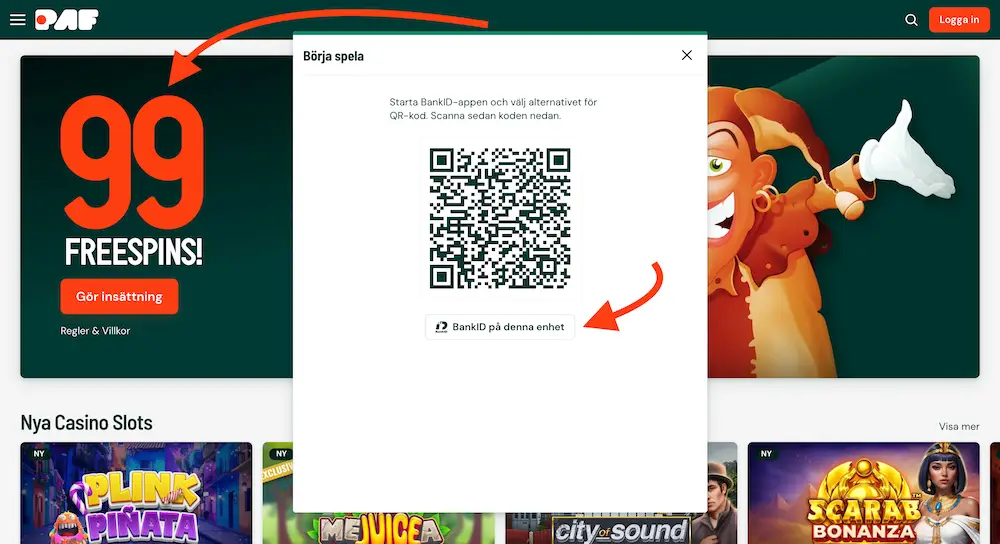The height and width of the screenshot is (544, 1000).
Task: Click the Gör insättning button
Action: [119, 297]
